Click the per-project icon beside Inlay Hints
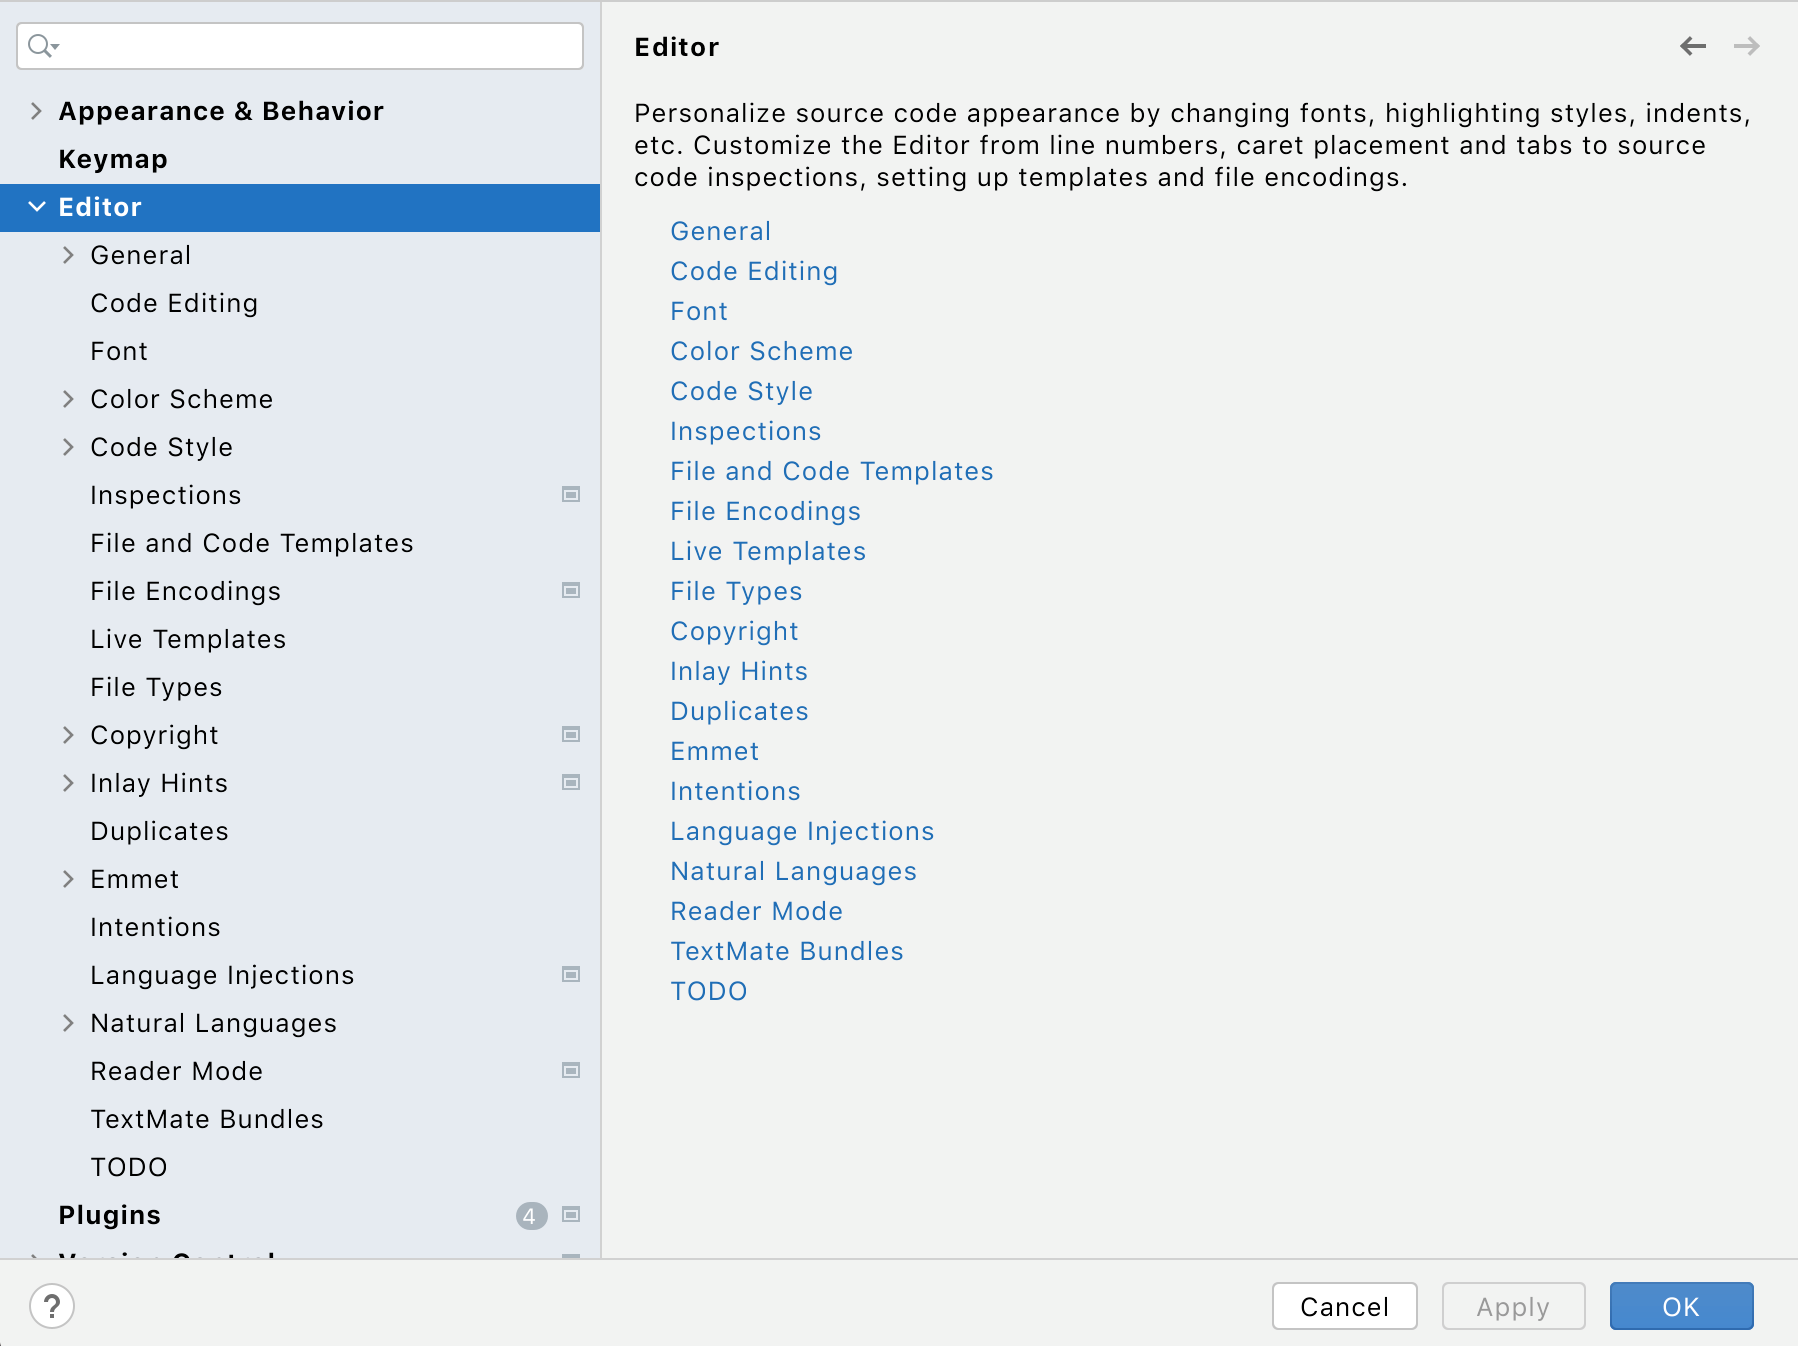Viewport: 1798px width, 1346px height. (571, 782)
